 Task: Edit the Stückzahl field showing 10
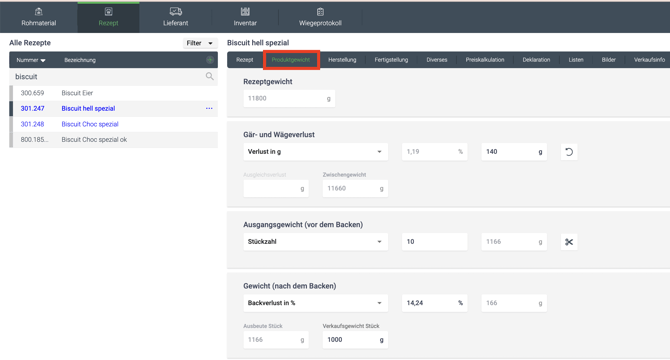(x=434, y=242)
